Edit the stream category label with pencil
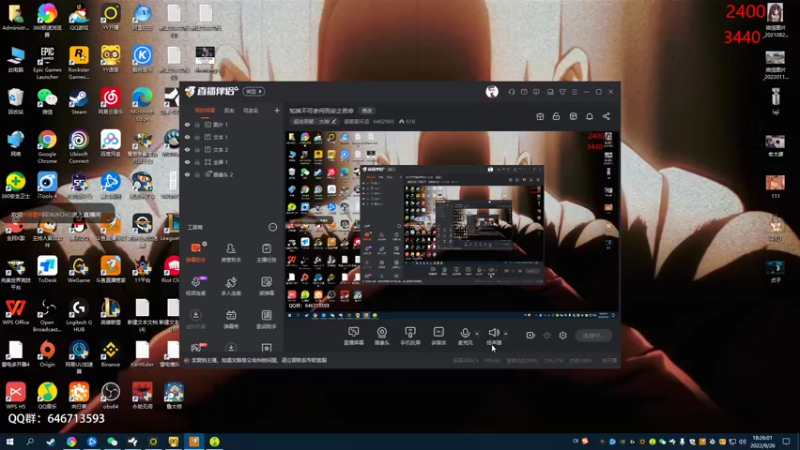Screen dimensions: 800x450 [314, 121]
